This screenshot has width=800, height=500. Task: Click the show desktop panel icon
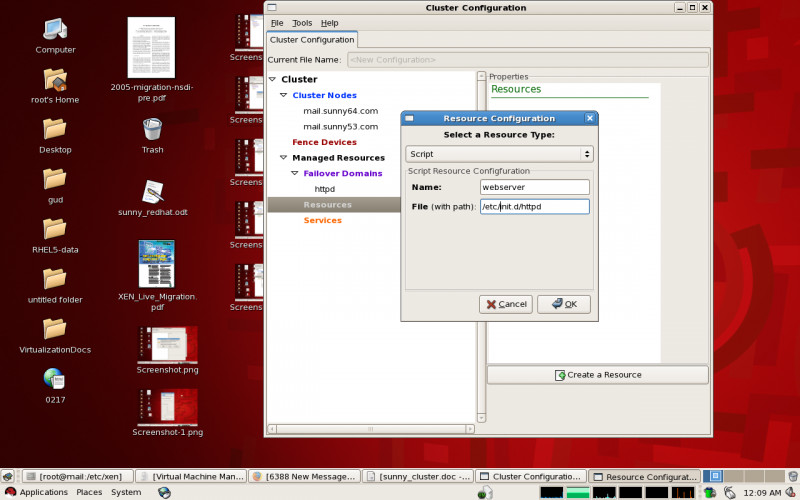click(8, 476)
